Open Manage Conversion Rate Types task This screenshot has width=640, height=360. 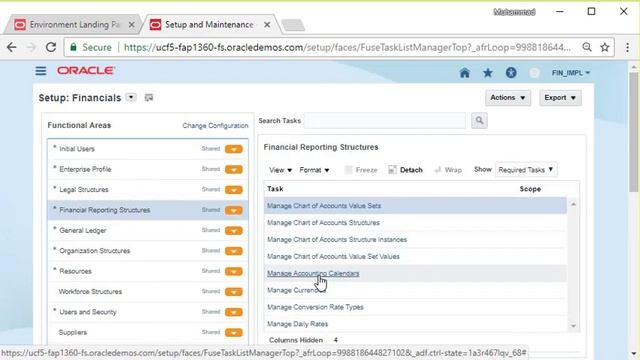(315, 307)
